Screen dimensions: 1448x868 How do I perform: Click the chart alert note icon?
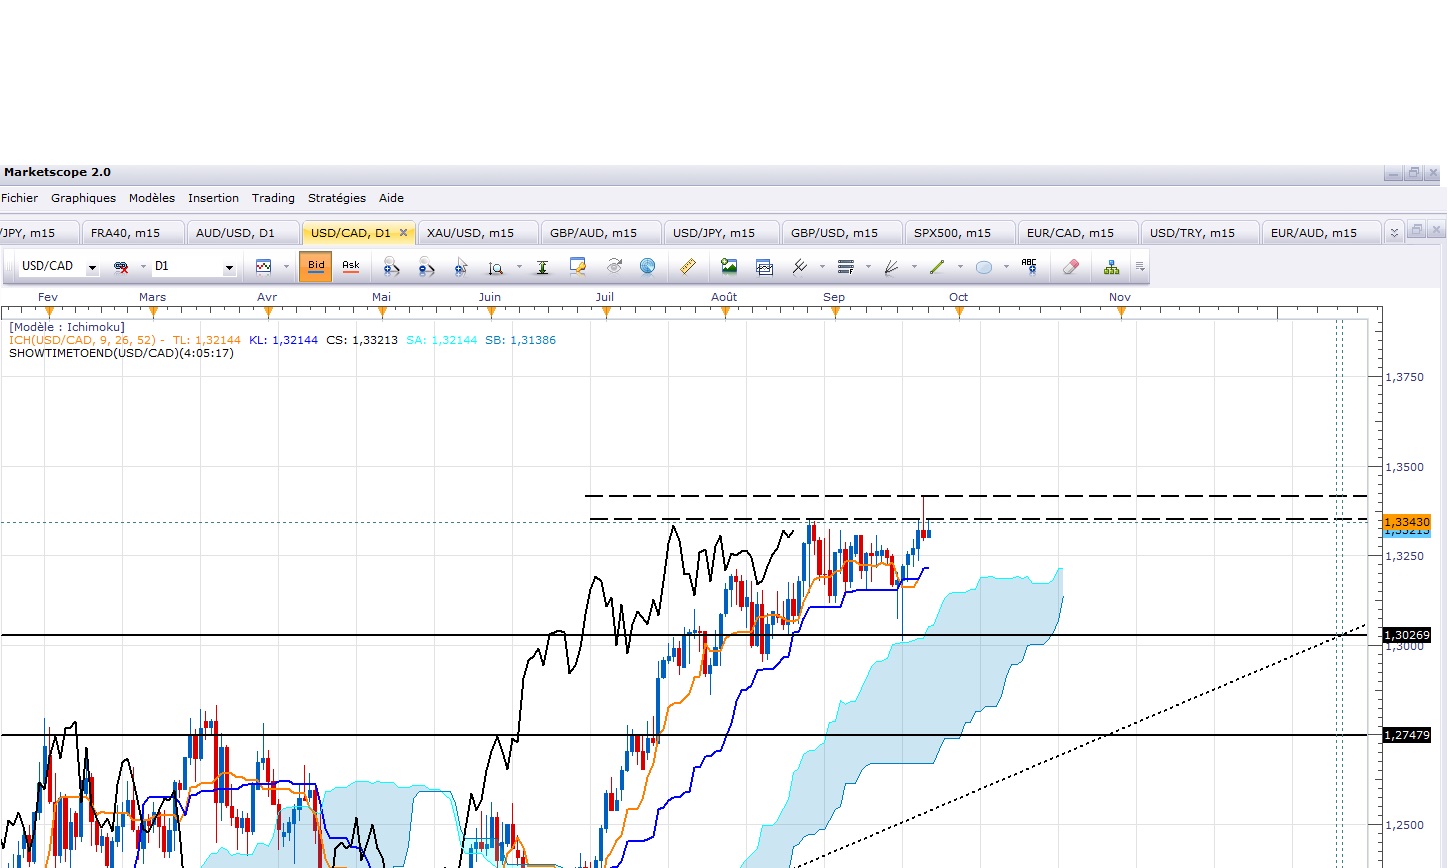pyautogui.click(x=578, y=267)
